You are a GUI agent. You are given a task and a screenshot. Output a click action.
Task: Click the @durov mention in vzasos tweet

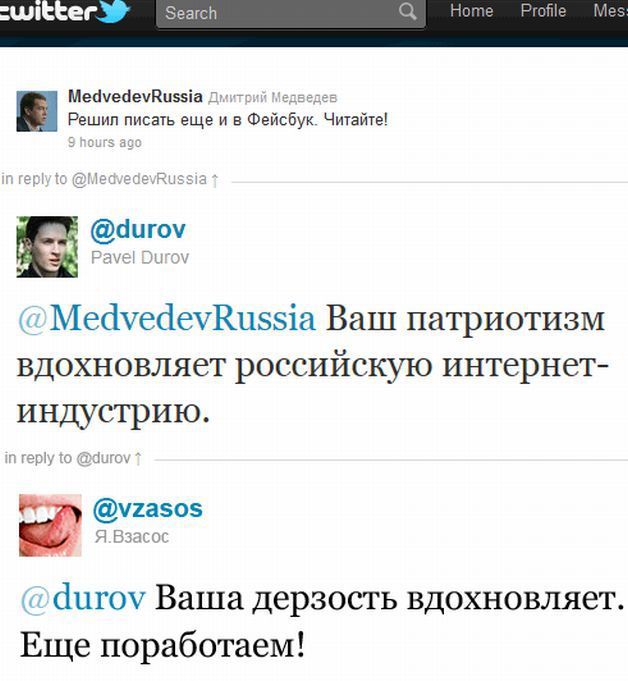[83, 598]
